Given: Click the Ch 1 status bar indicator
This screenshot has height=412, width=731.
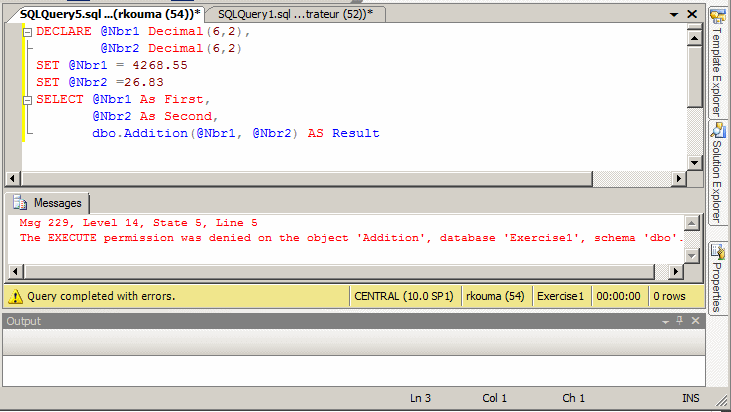Looking at the screenshot, I should click(x=573, y=398).
